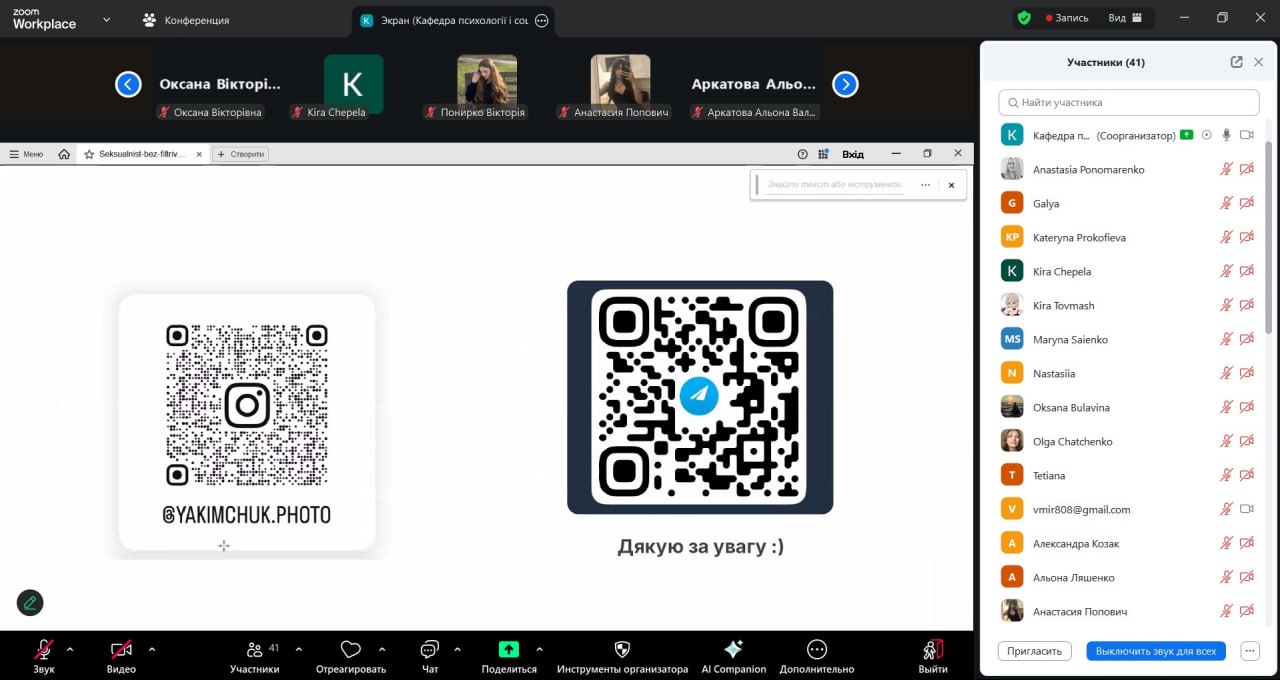Unmute microphone with the Sound button
The height and width of the screenshot is (680, 1280).
pyautogui.click(x=44, y=649)
